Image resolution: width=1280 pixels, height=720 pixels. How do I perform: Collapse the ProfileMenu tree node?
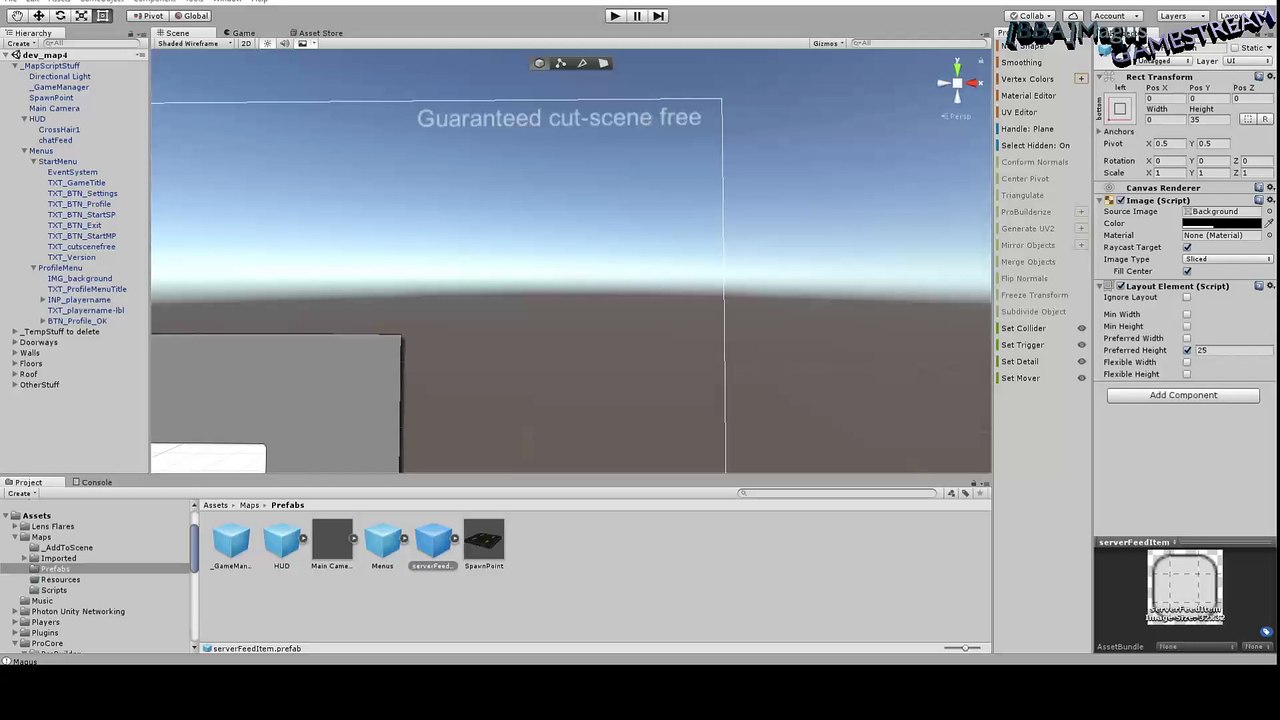click(33, 268)
